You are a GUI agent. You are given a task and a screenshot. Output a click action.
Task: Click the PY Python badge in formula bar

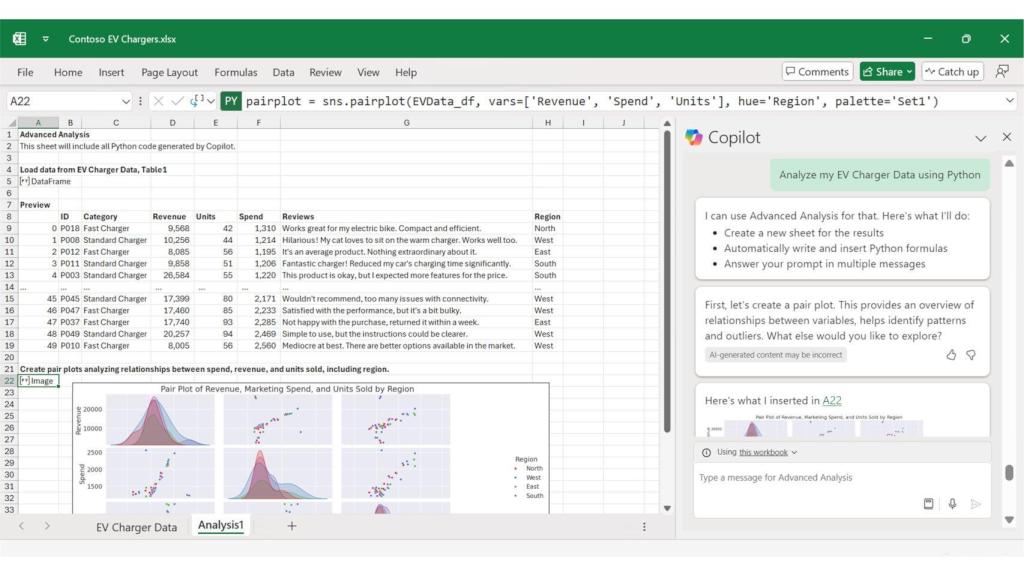click(230, 100)
